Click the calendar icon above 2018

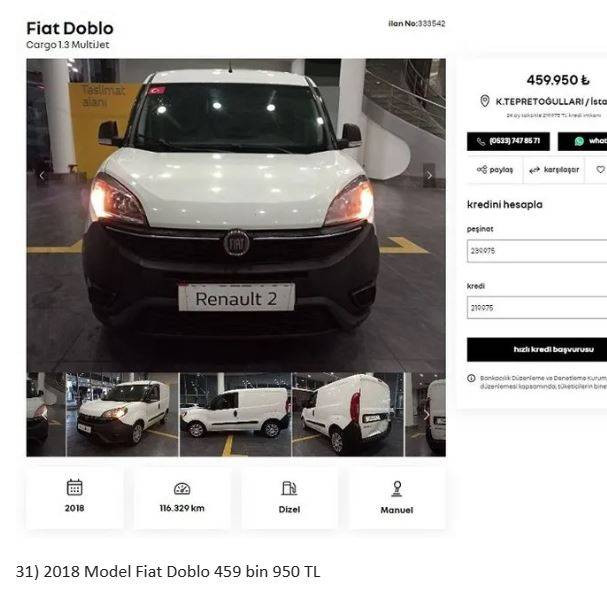[x=74, y=487]
